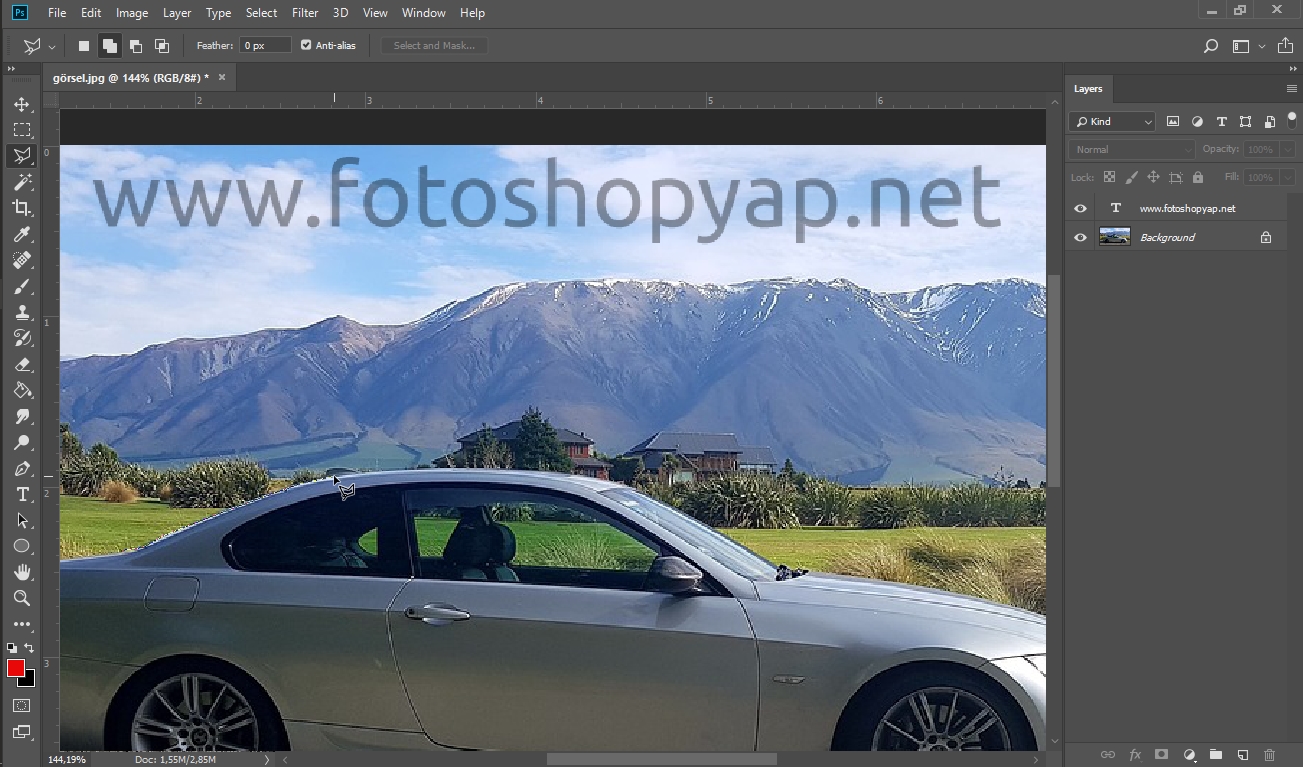Select the Smudge tool
This screenshot has height=767, width=1303.
tap(22, 416)
